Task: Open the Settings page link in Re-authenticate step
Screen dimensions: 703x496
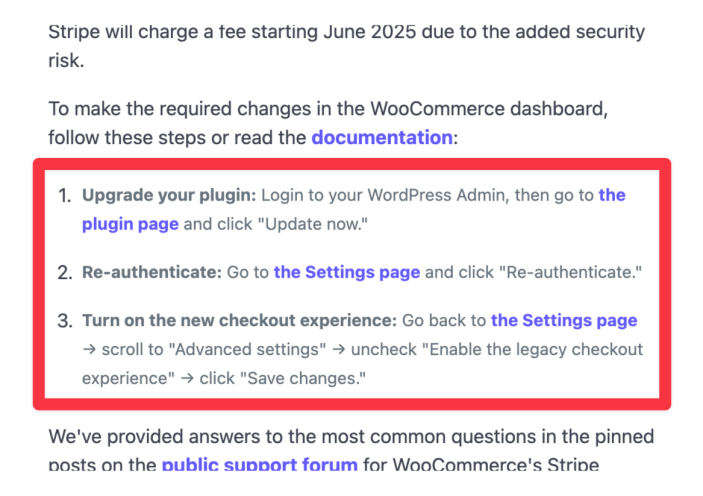Action: click(x=347, y=272)
